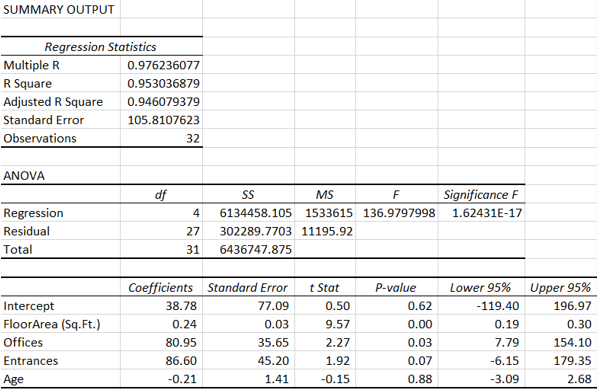Select FloorArea t Stat 9.57
This screenshot has height=389, width=597.
[337, 324]
